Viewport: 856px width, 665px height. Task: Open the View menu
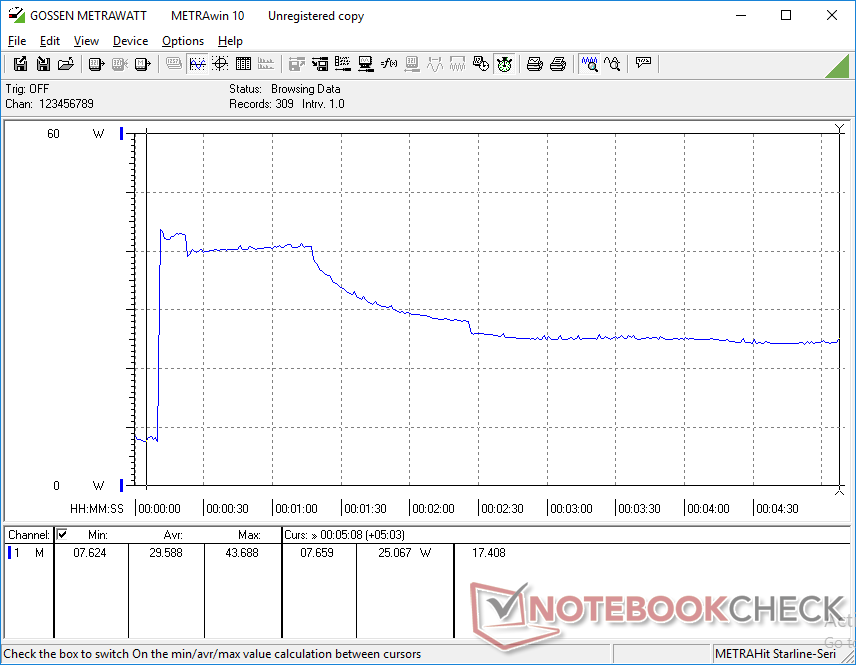(x=86, y=41)
